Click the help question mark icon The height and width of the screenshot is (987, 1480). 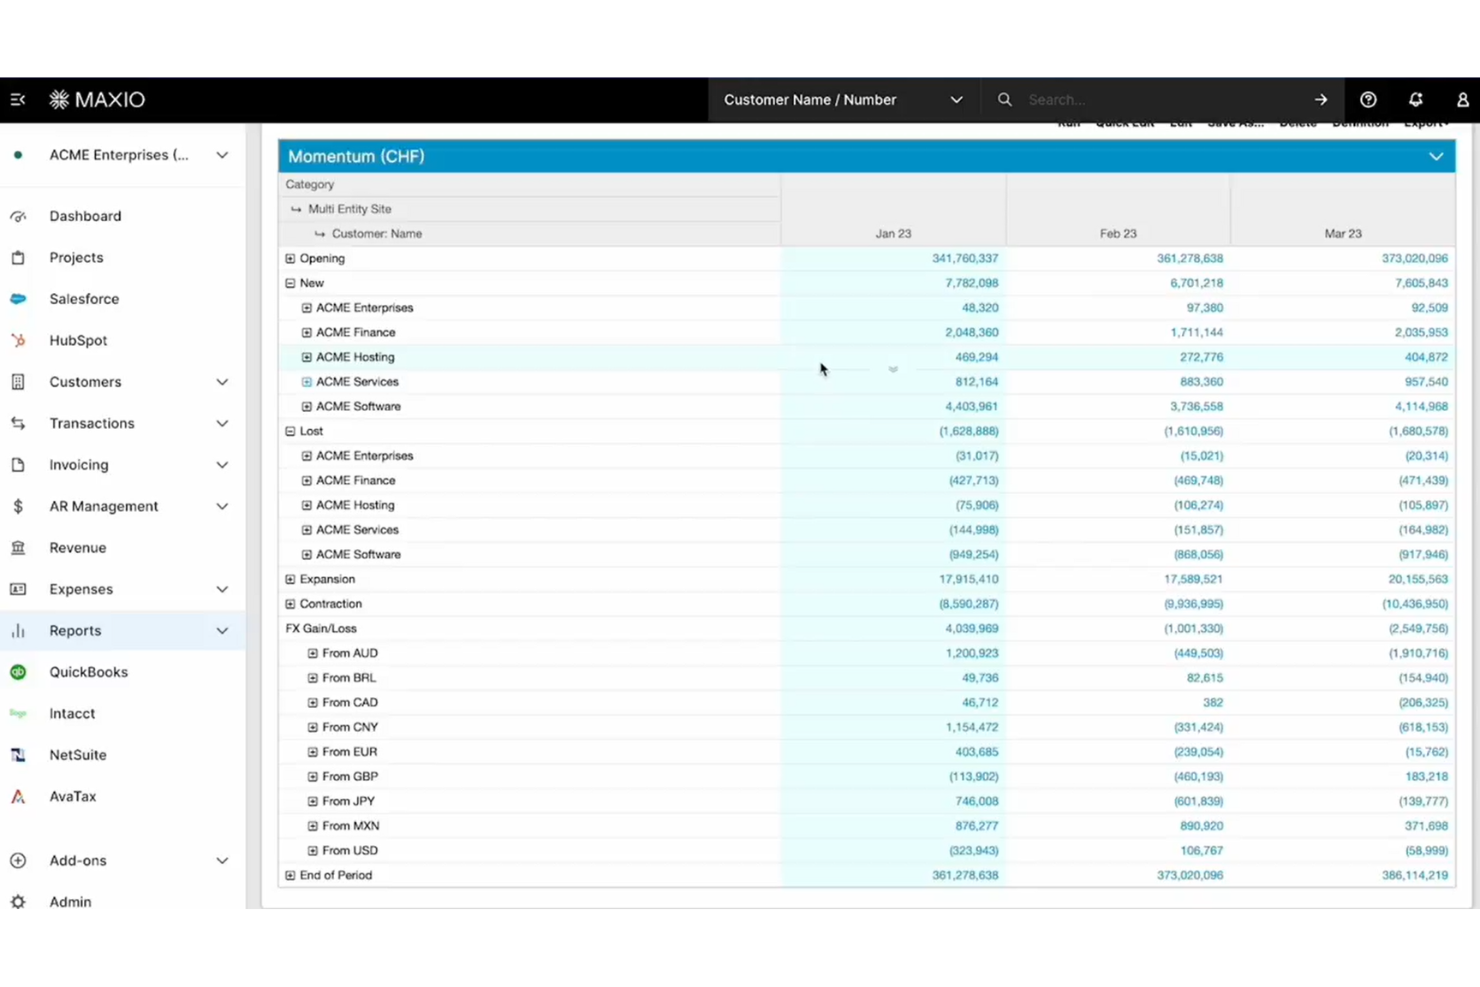coord(1368,100)
